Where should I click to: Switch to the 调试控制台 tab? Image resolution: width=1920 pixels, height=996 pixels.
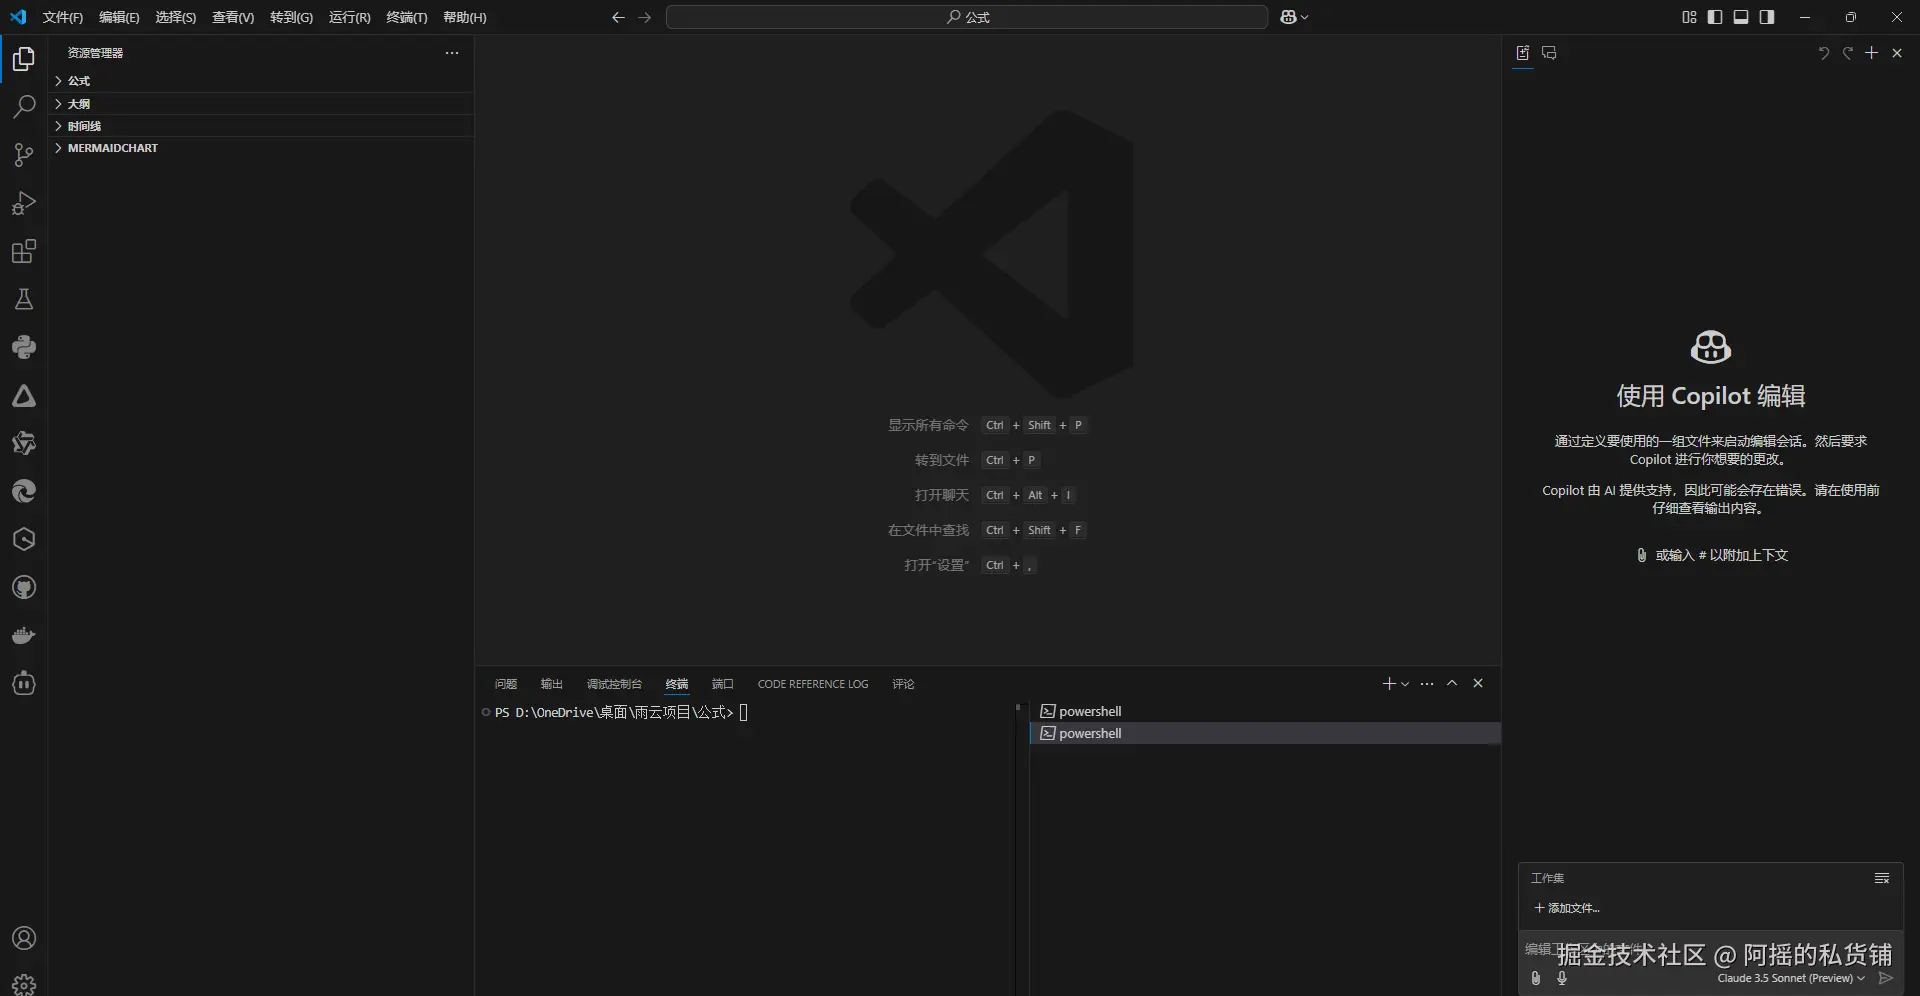click(x=614, y=684)
